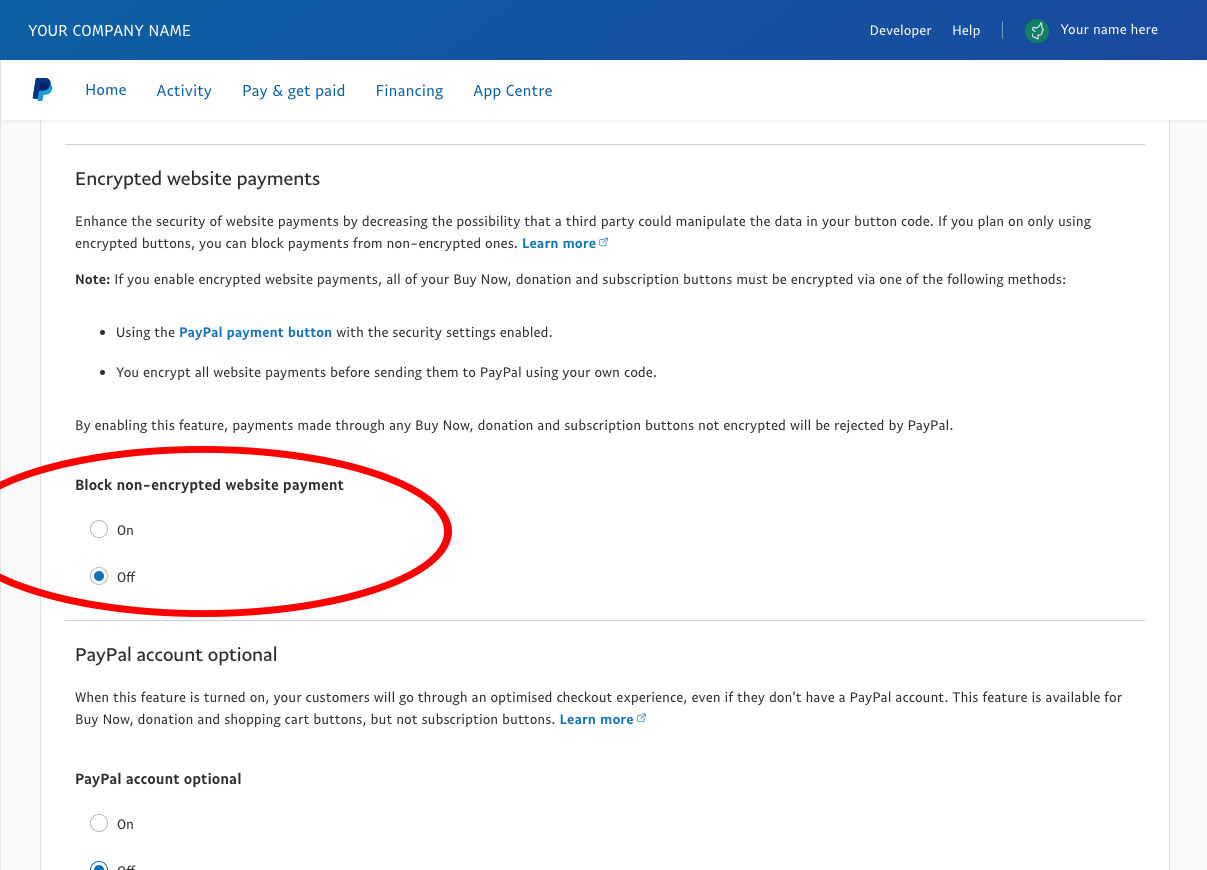Screen dimensions: 1207x870
Task: Click the bold 'PayPal account optional' setting label
Action: point(158,779)
